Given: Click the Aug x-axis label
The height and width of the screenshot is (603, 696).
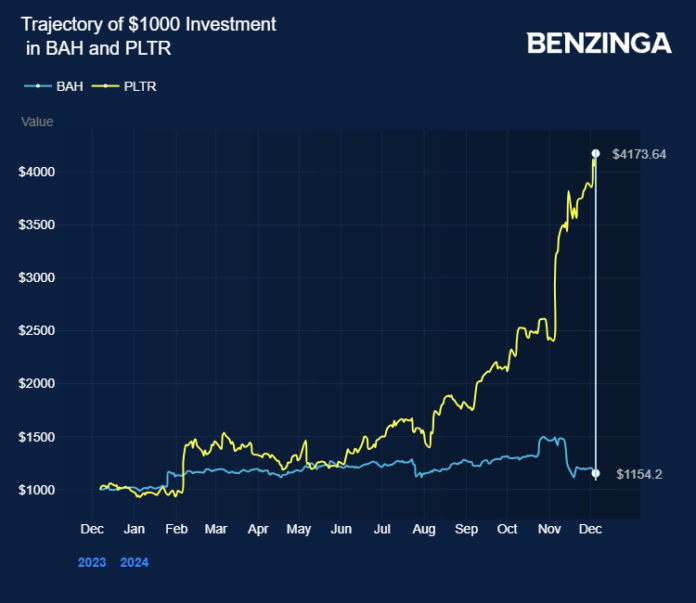Looking at the screenshot, I should tap(423, 528).
